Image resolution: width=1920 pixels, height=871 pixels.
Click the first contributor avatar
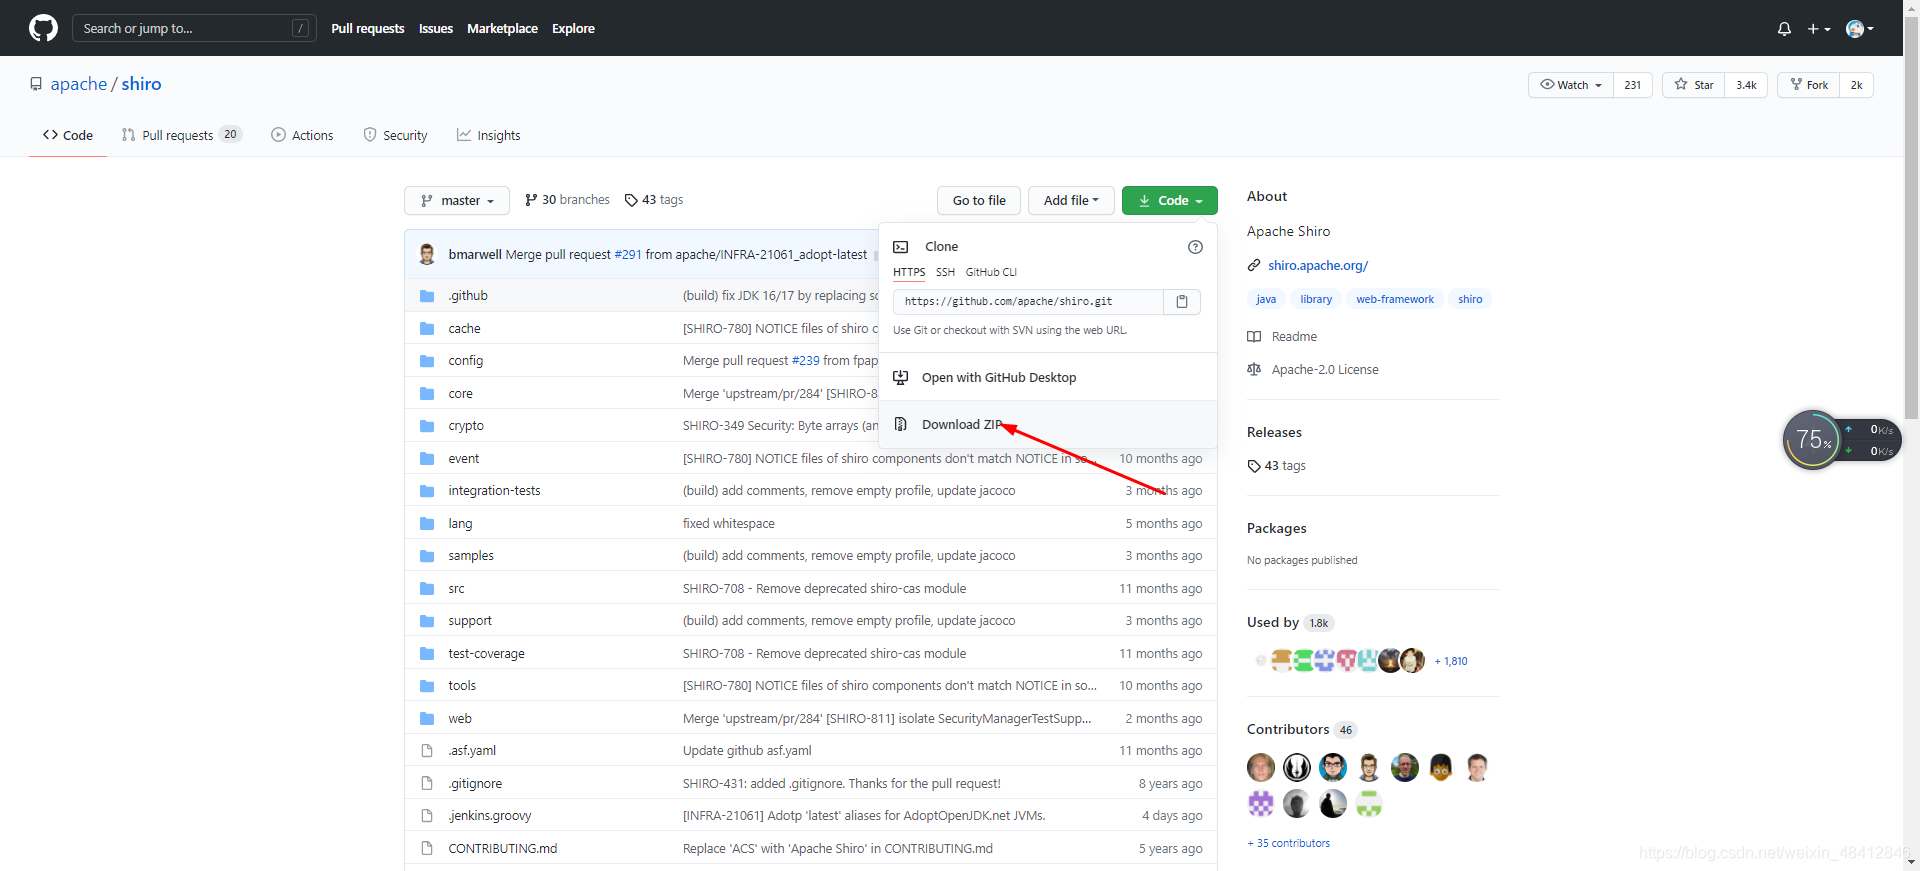(1261, 767)
